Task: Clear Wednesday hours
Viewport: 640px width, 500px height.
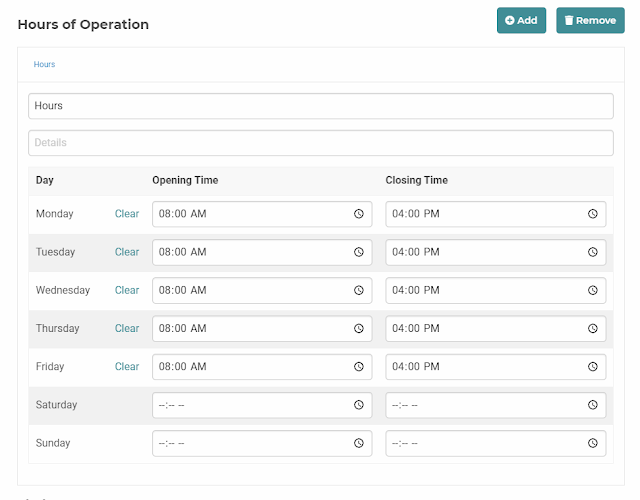Action: point(127,290)
